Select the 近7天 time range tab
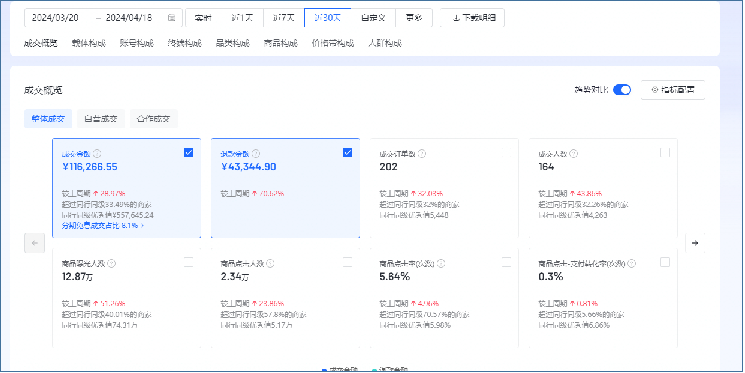The width and height of the screenshot is (745, 373). [284, 18]
